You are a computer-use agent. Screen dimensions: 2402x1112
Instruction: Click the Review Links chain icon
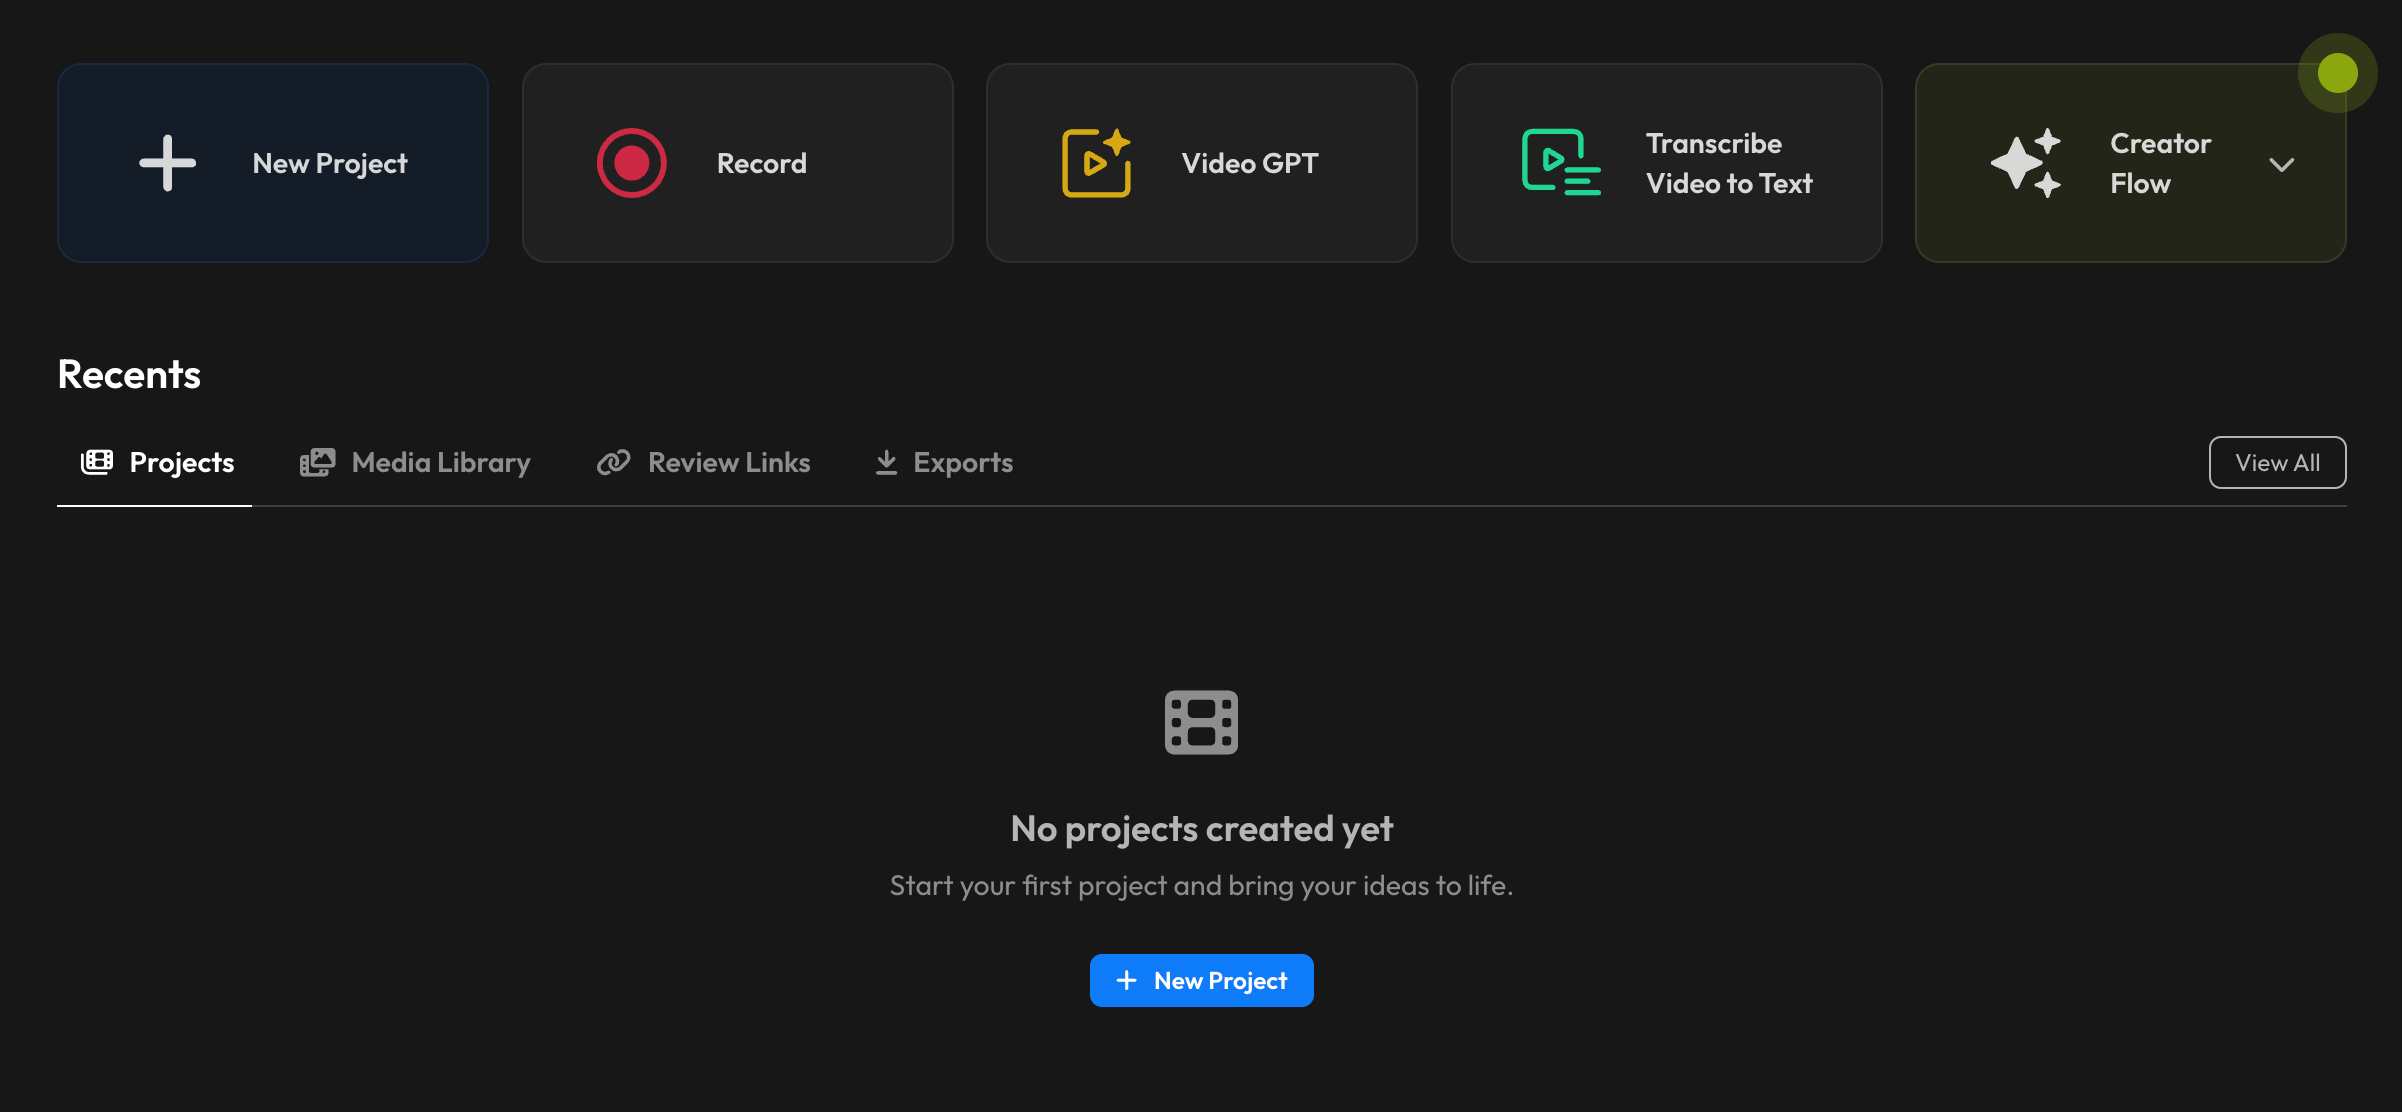613,462
